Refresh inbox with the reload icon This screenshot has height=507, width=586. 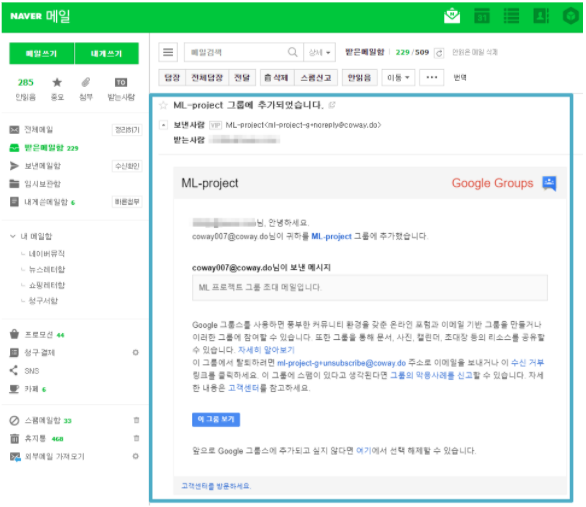click(439, 53)
